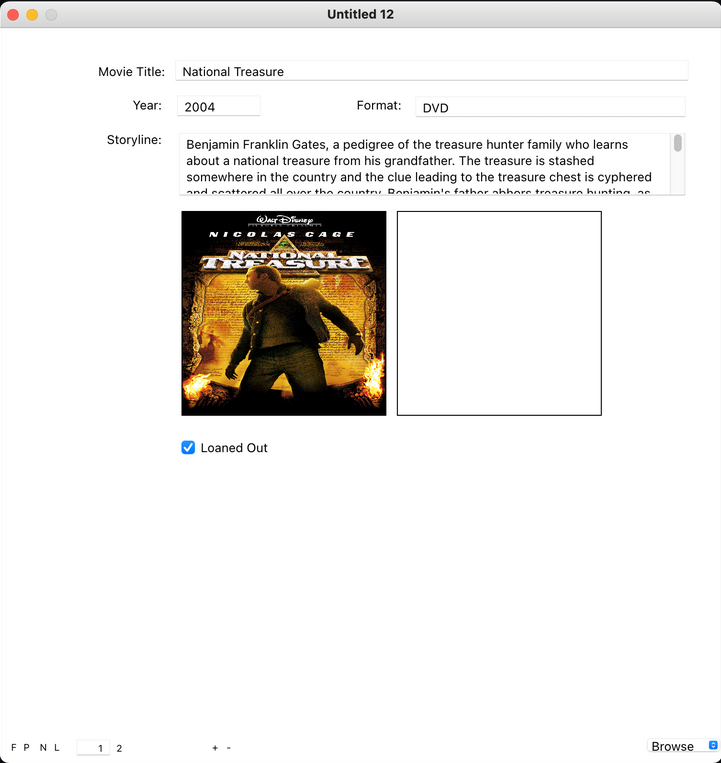Edit the Year field showing 2004
This screenshot has height=763, width=721.
coord(218,106)
